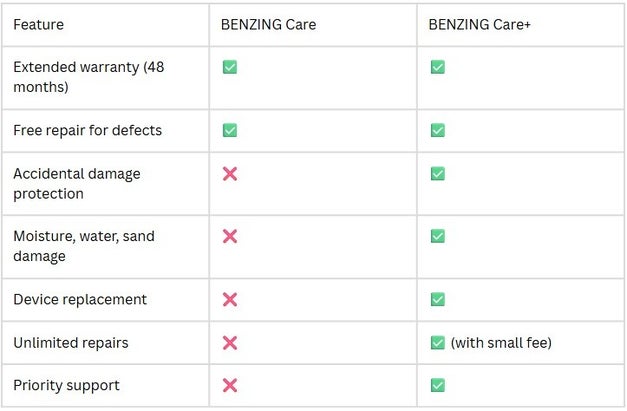Click red cross for Accidental damage protection
627x411 pixels.
tap(230, 174)
